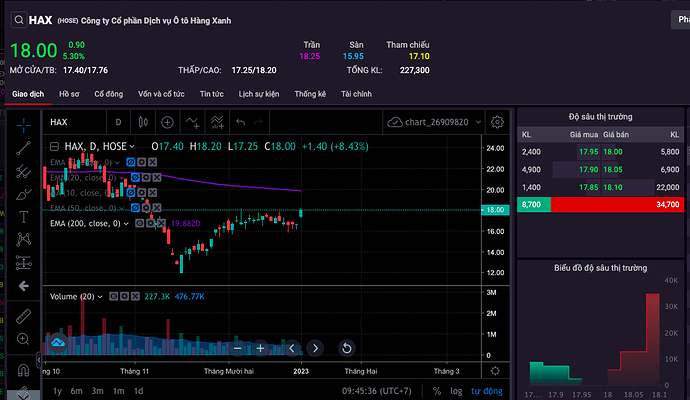Open Thống kê tab

pyautogui.click(x=310, y=94)
